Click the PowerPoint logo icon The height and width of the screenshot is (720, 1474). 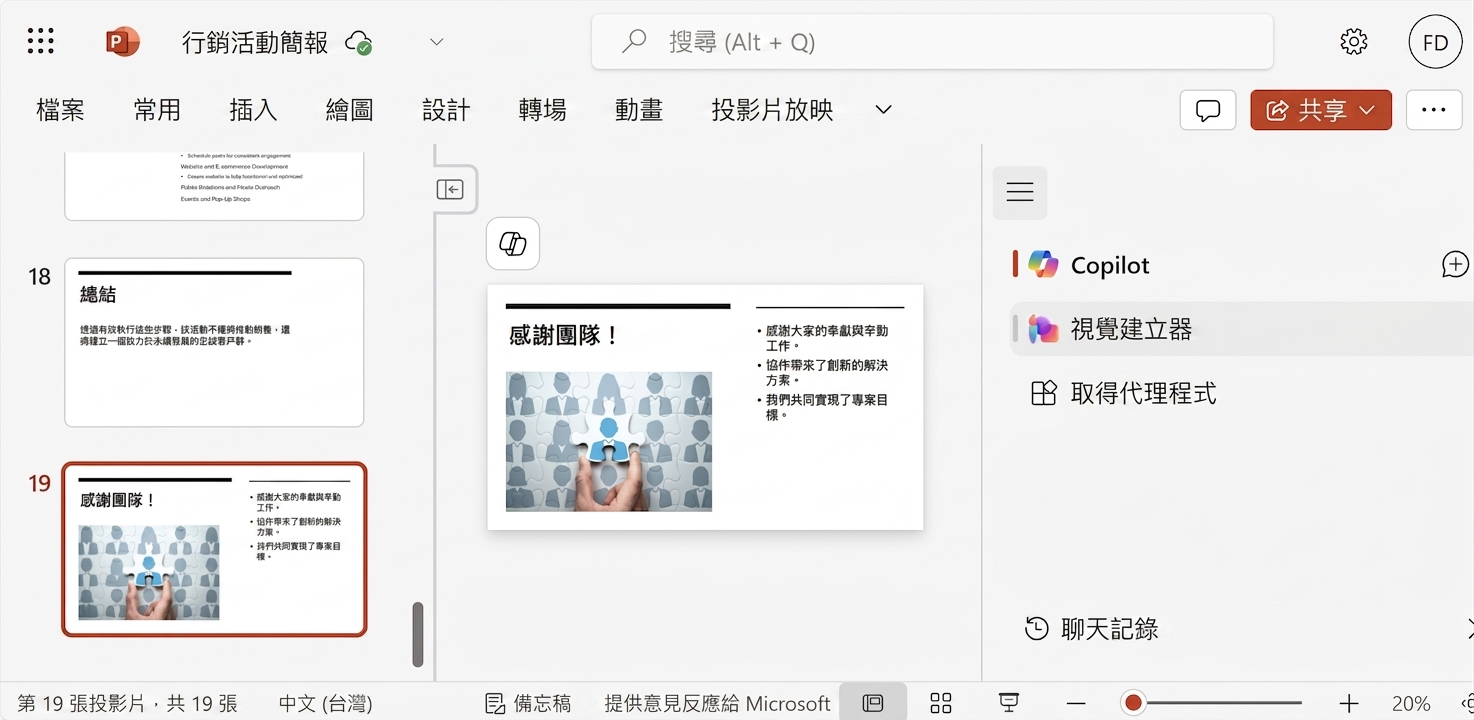(x=122, y=41)
